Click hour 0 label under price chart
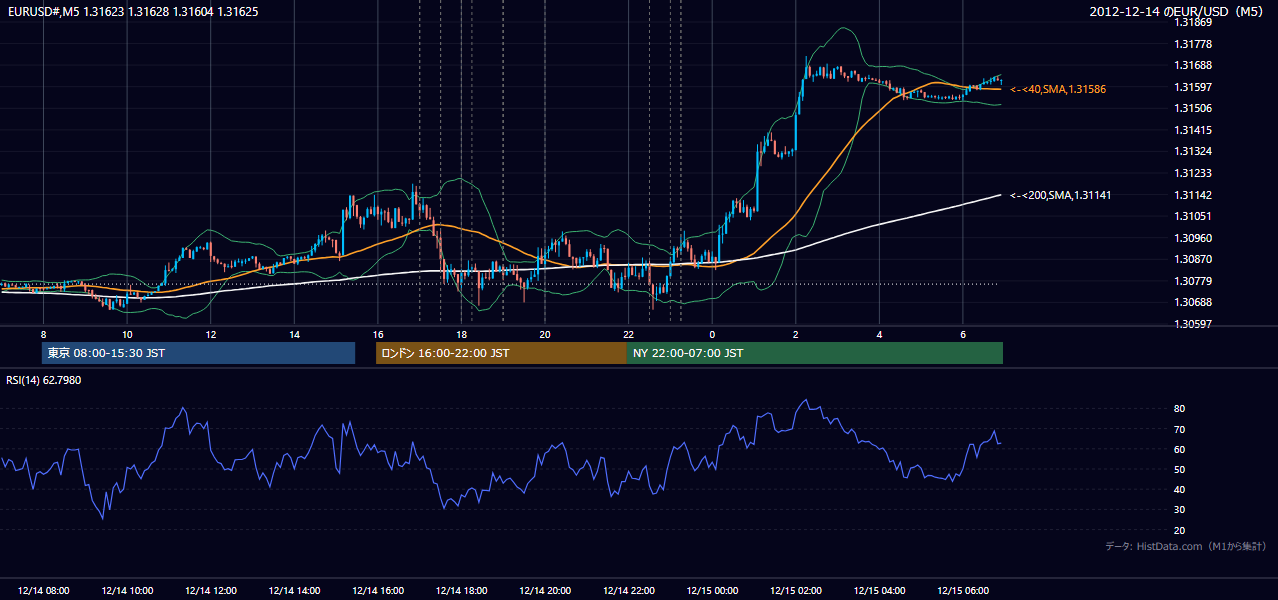The height and width of the screenshot is (600, 1278). [712, 334]
